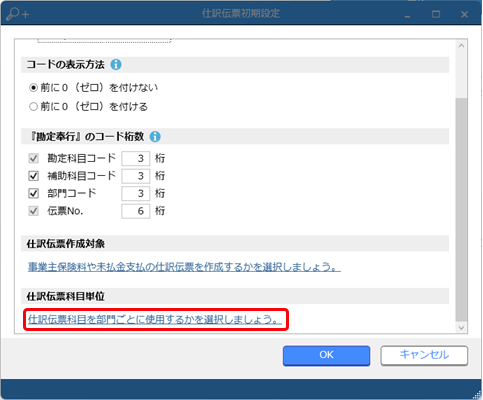Select 前に0（ゼロ）を付ける radio button

click(x=33, y=107)
